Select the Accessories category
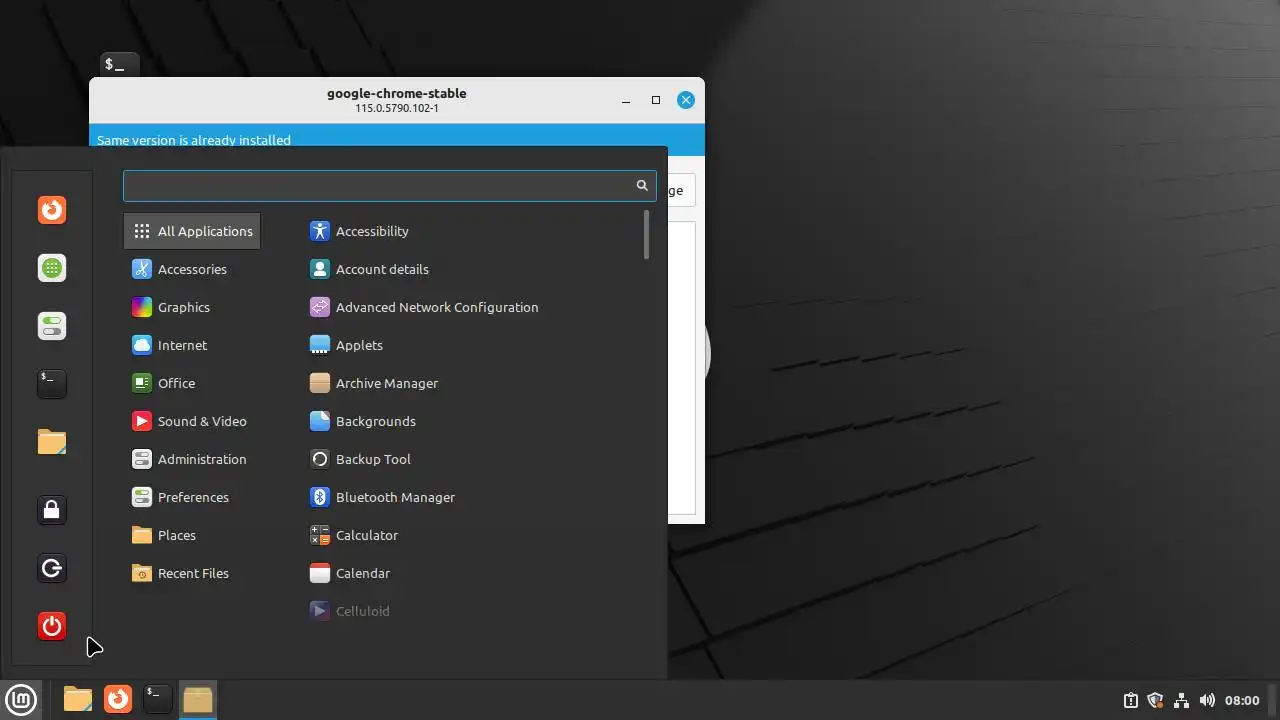This screenshot has height=720, width=1280. pyautogui.click(x=192, y=269)
